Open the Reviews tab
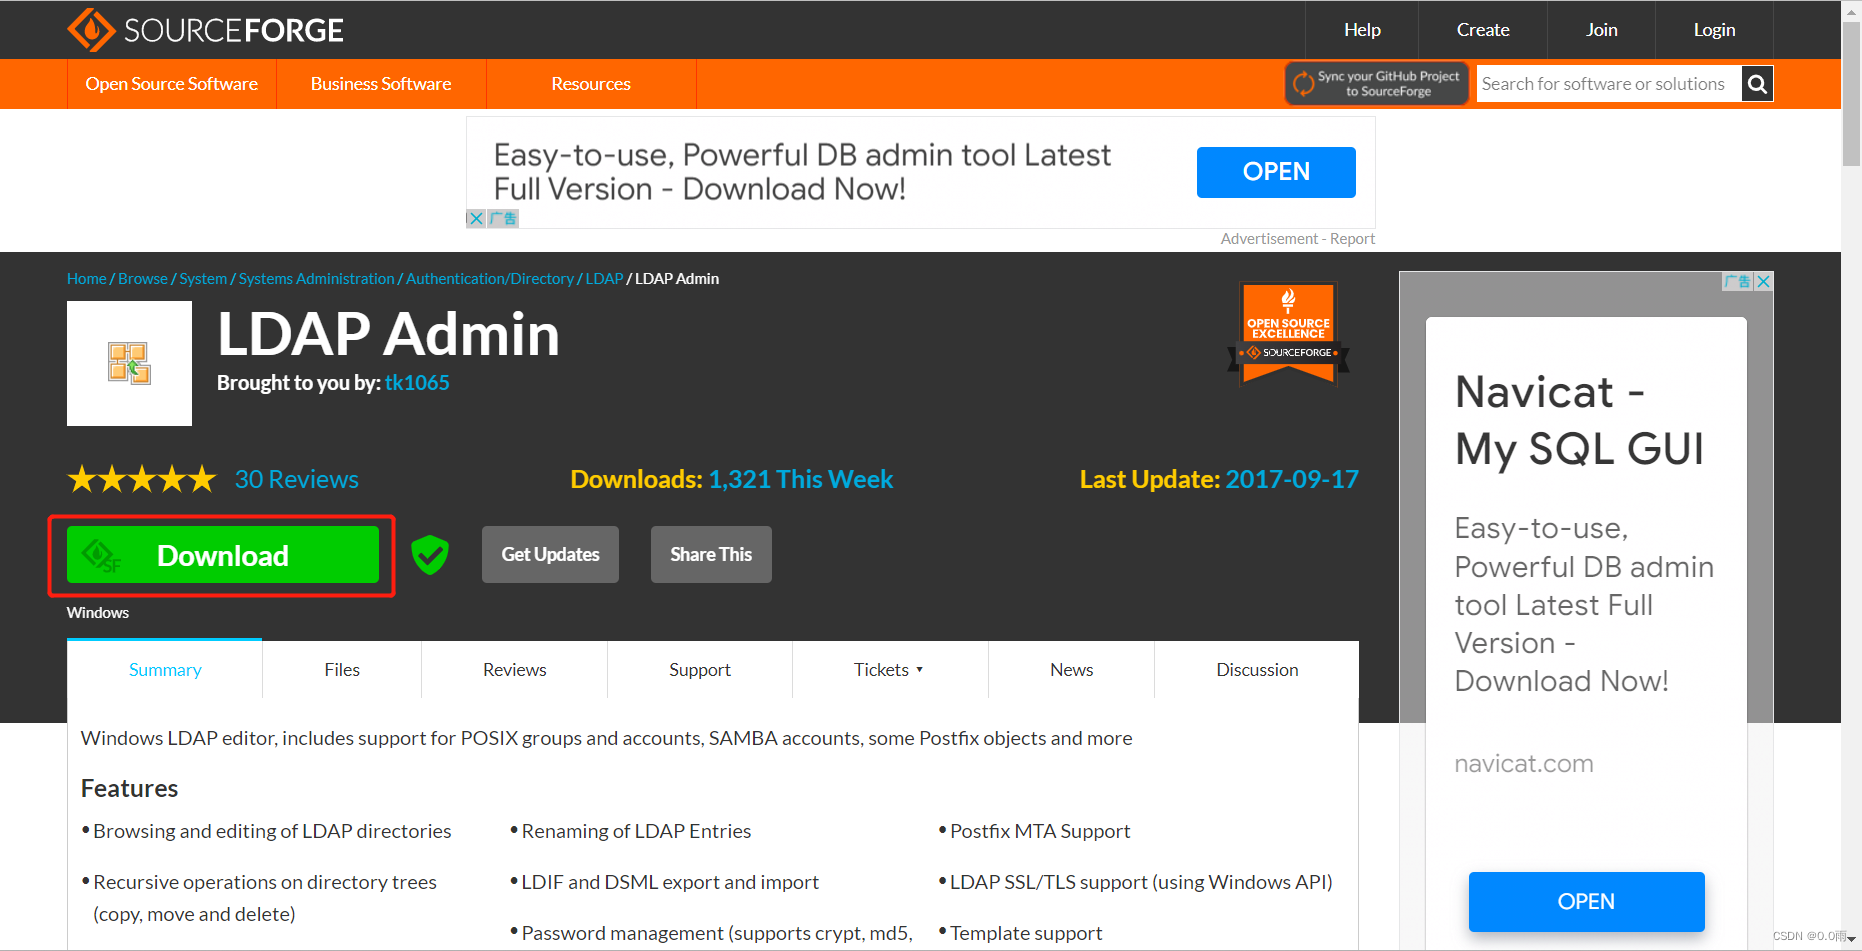Image resolution: width=1862 pixels, height=951 pixels. (514, 669)
